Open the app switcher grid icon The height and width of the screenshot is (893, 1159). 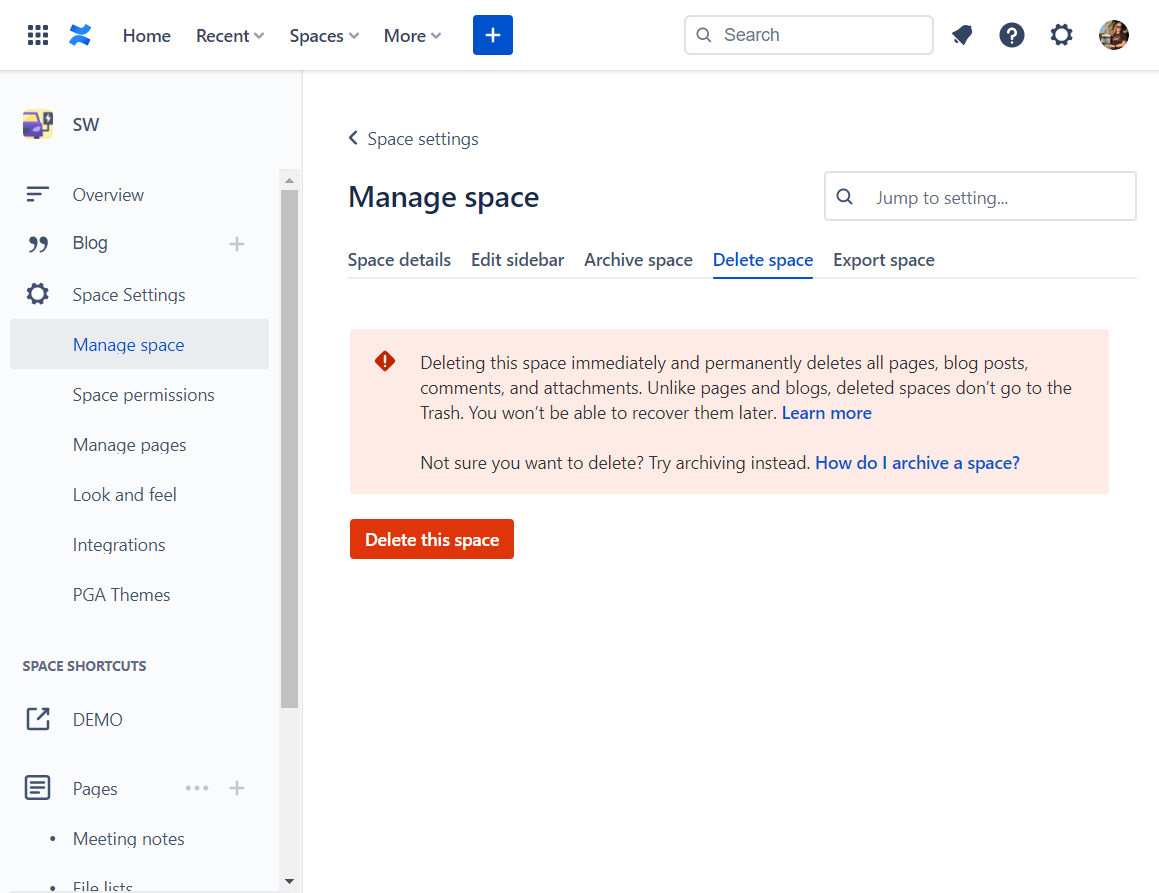38,35
